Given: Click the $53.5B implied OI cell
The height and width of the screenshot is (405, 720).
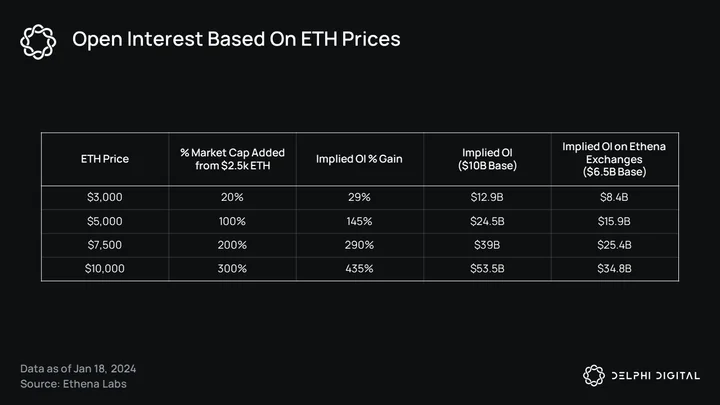Looking at the screenshot, I should pyautogui.click(x=487, y=269).
